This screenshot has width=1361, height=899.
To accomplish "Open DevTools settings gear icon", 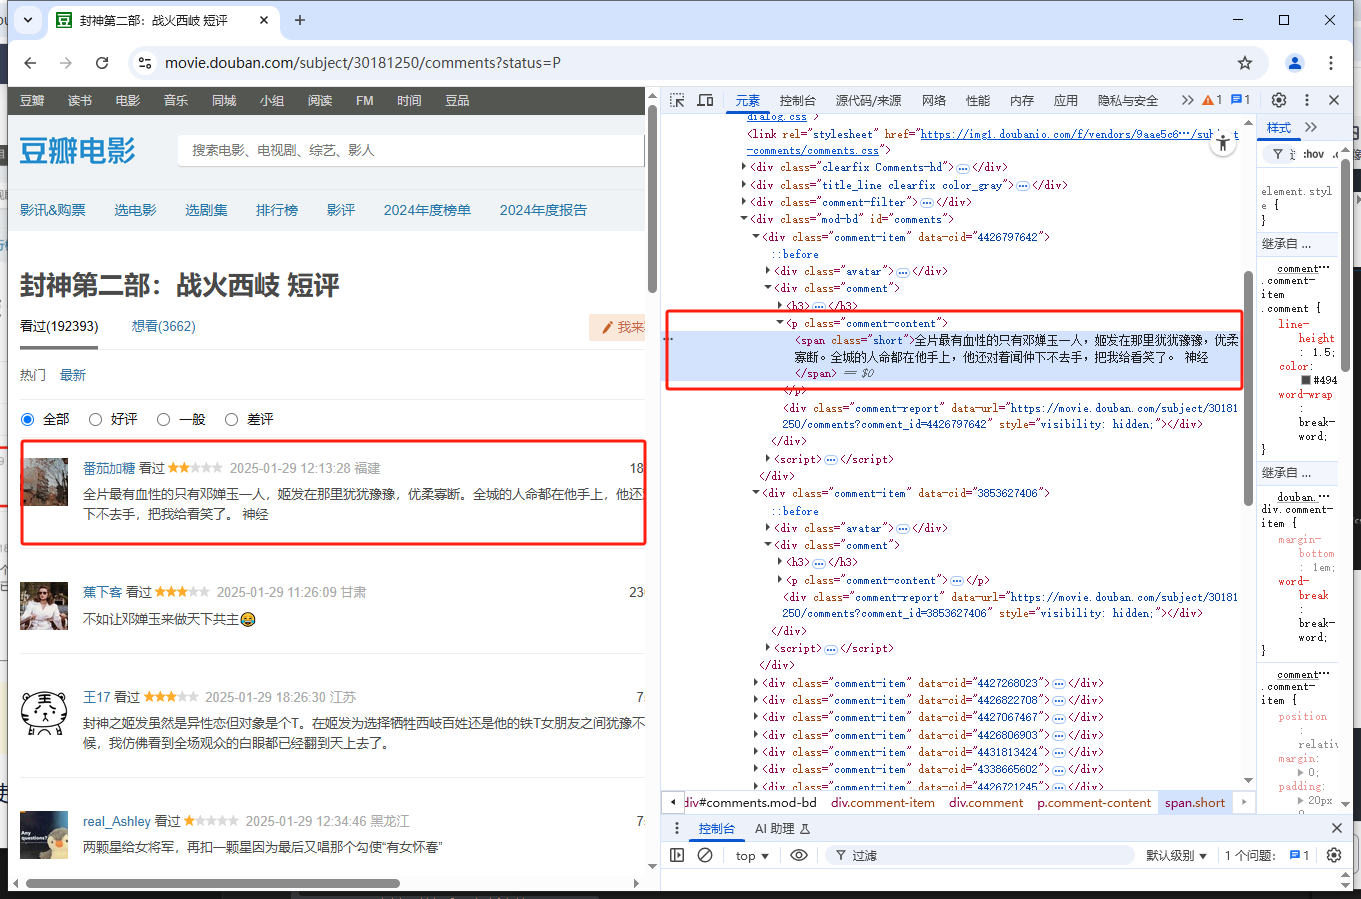I will pyautogui.click(x=1279, y=100).
